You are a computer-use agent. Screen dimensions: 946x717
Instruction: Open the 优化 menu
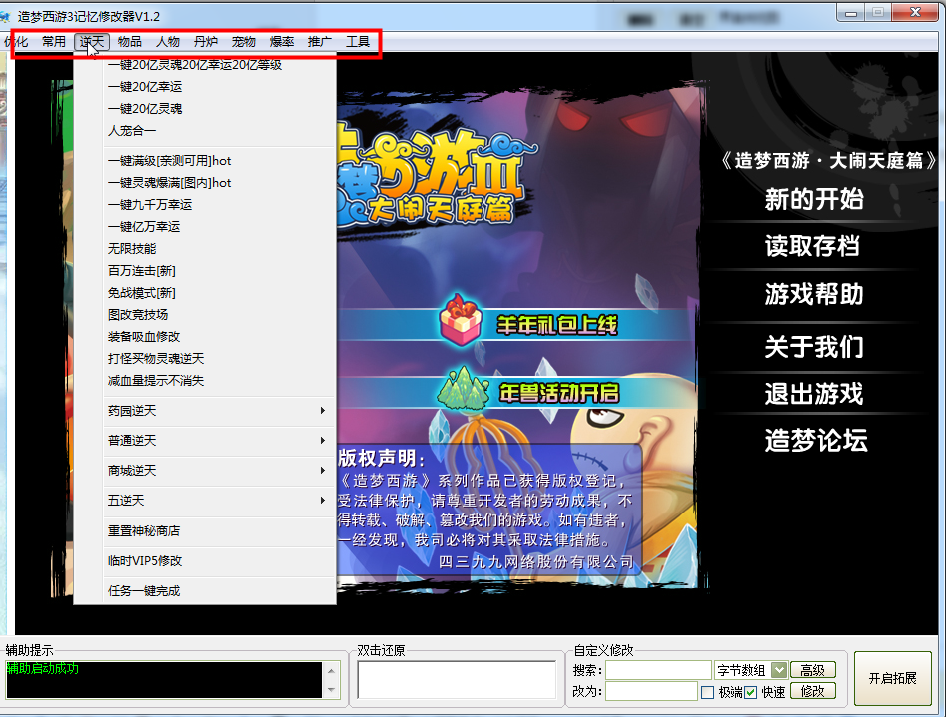(x=16, y=42)
